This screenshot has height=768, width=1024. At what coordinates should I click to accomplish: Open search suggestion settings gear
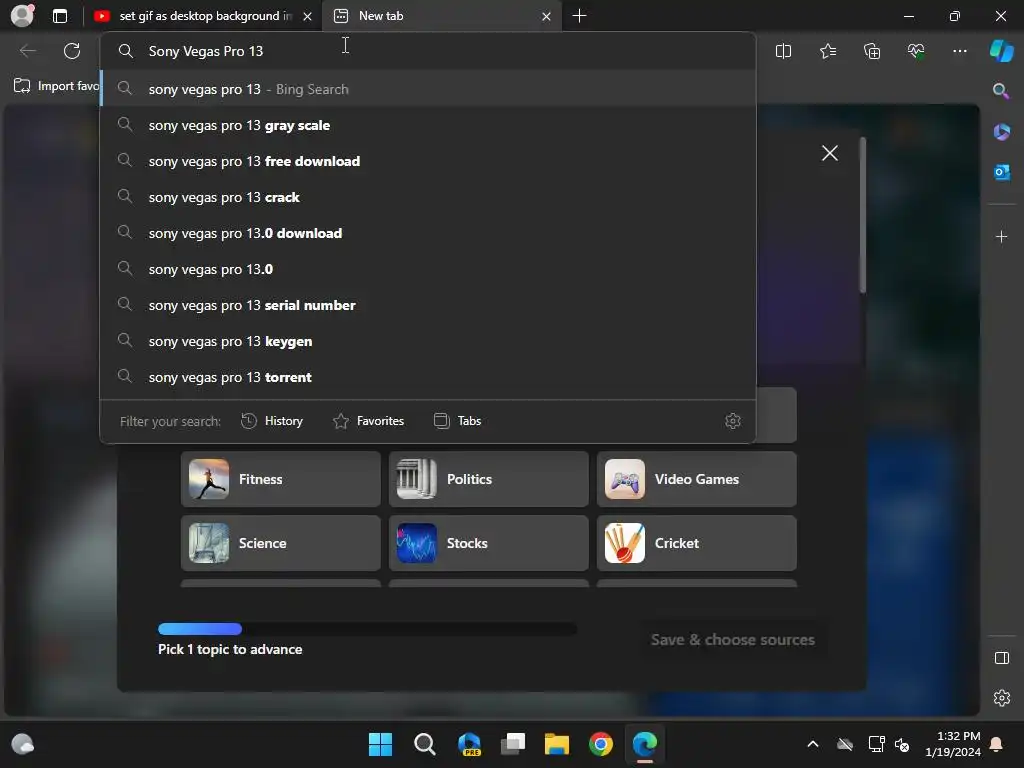(733, 421)
